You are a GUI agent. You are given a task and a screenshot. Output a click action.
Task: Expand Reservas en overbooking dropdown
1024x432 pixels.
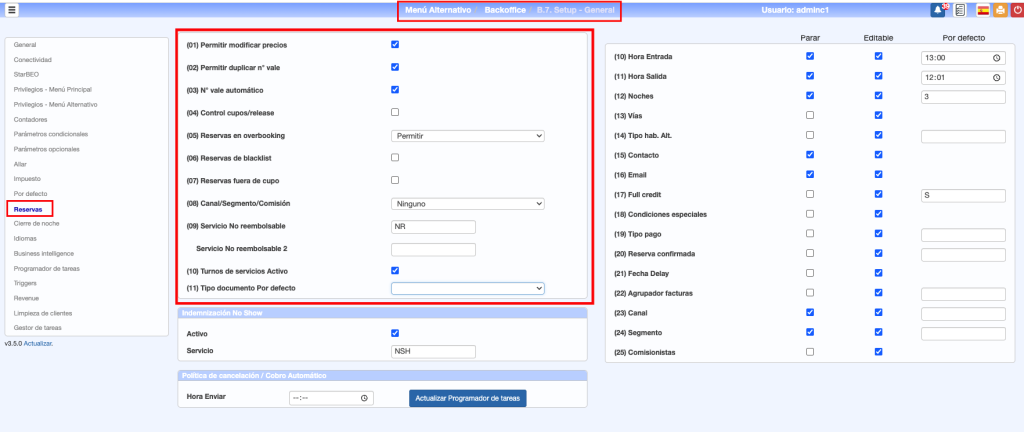[467, 135]
